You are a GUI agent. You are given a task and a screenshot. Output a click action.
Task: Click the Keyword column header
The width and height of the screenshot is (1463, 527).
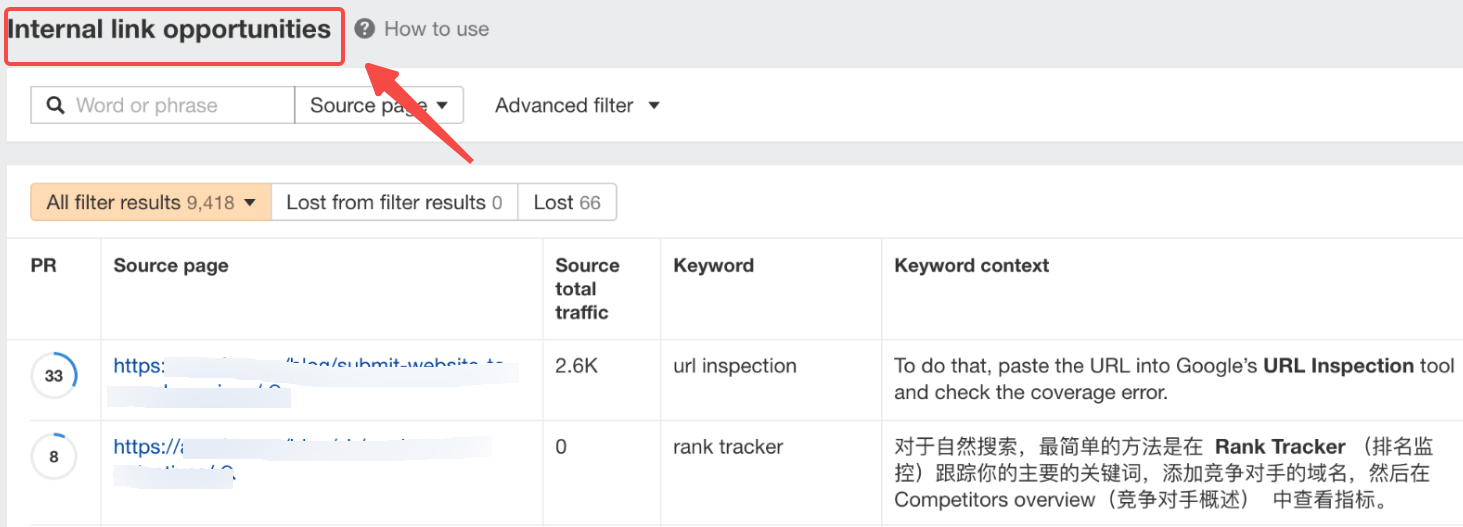[x=713, y=265]
